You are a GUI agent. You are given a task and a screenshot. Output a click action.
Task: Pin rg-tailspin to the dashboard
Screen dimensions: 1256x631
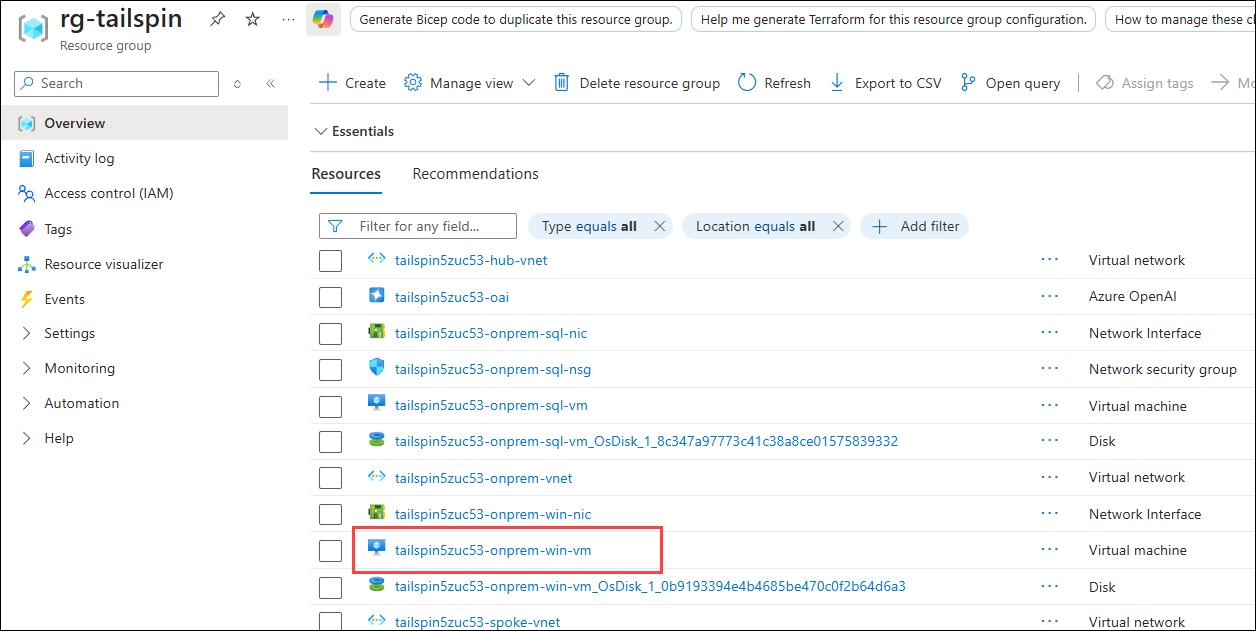pos(217,18)
